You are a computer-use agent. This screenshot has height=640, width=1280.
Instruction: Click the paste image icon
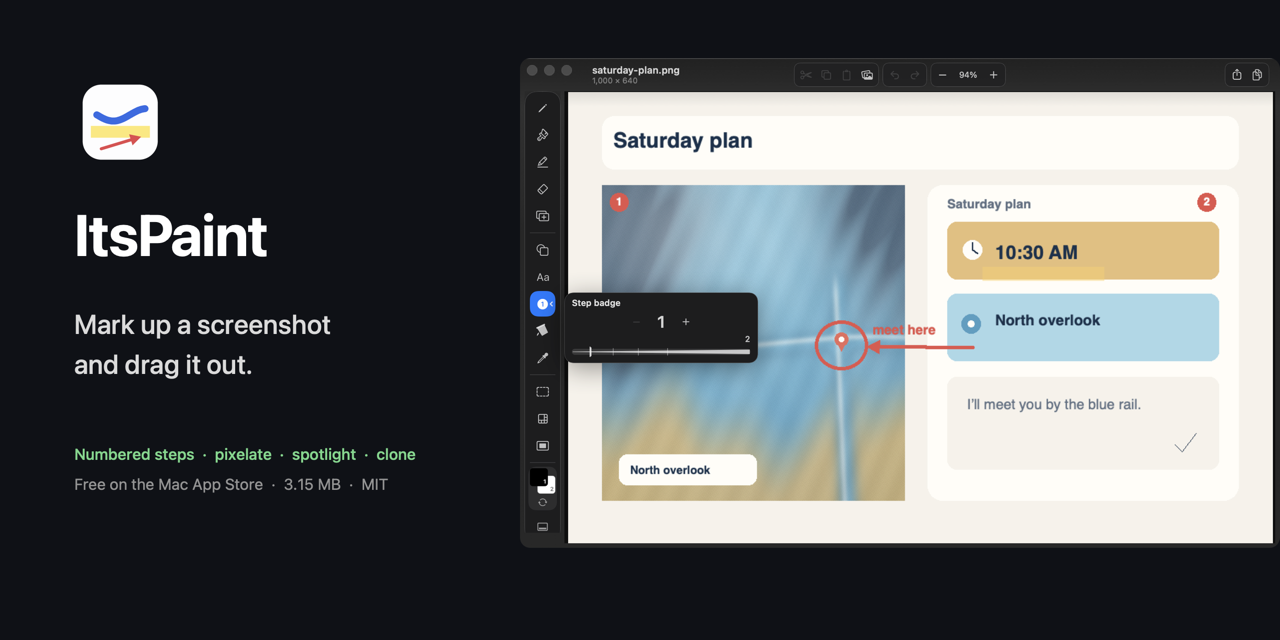[x=867, y=75]
